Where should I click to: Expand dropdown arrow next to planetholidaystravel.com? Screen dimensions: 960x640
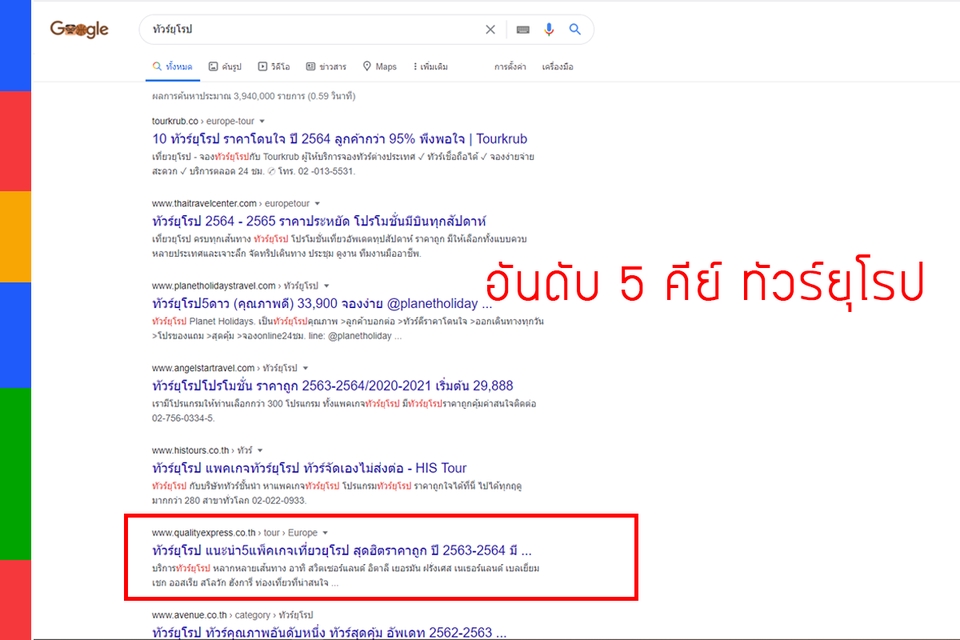(326, 286)
